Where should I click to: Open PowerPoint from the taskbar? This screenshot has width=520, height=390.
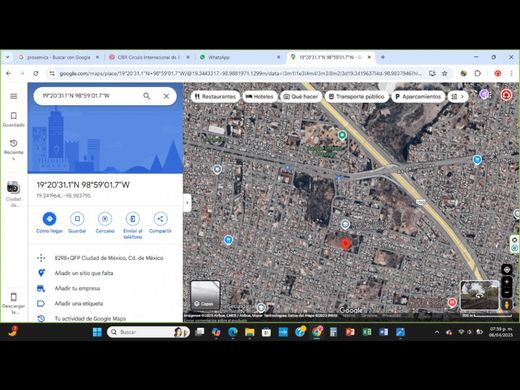click(350, 332)
